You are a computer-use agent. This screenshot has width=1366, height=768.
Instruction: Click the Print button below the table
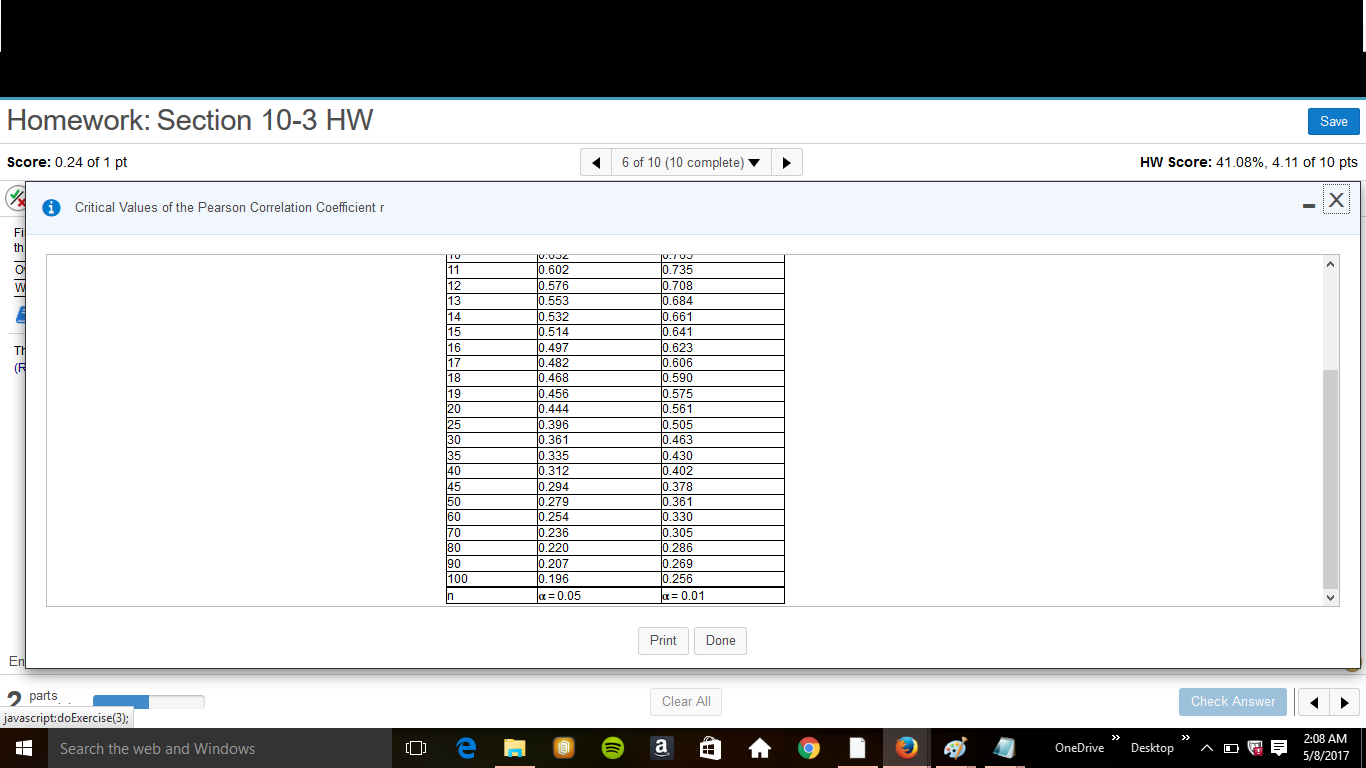point(663,640)
